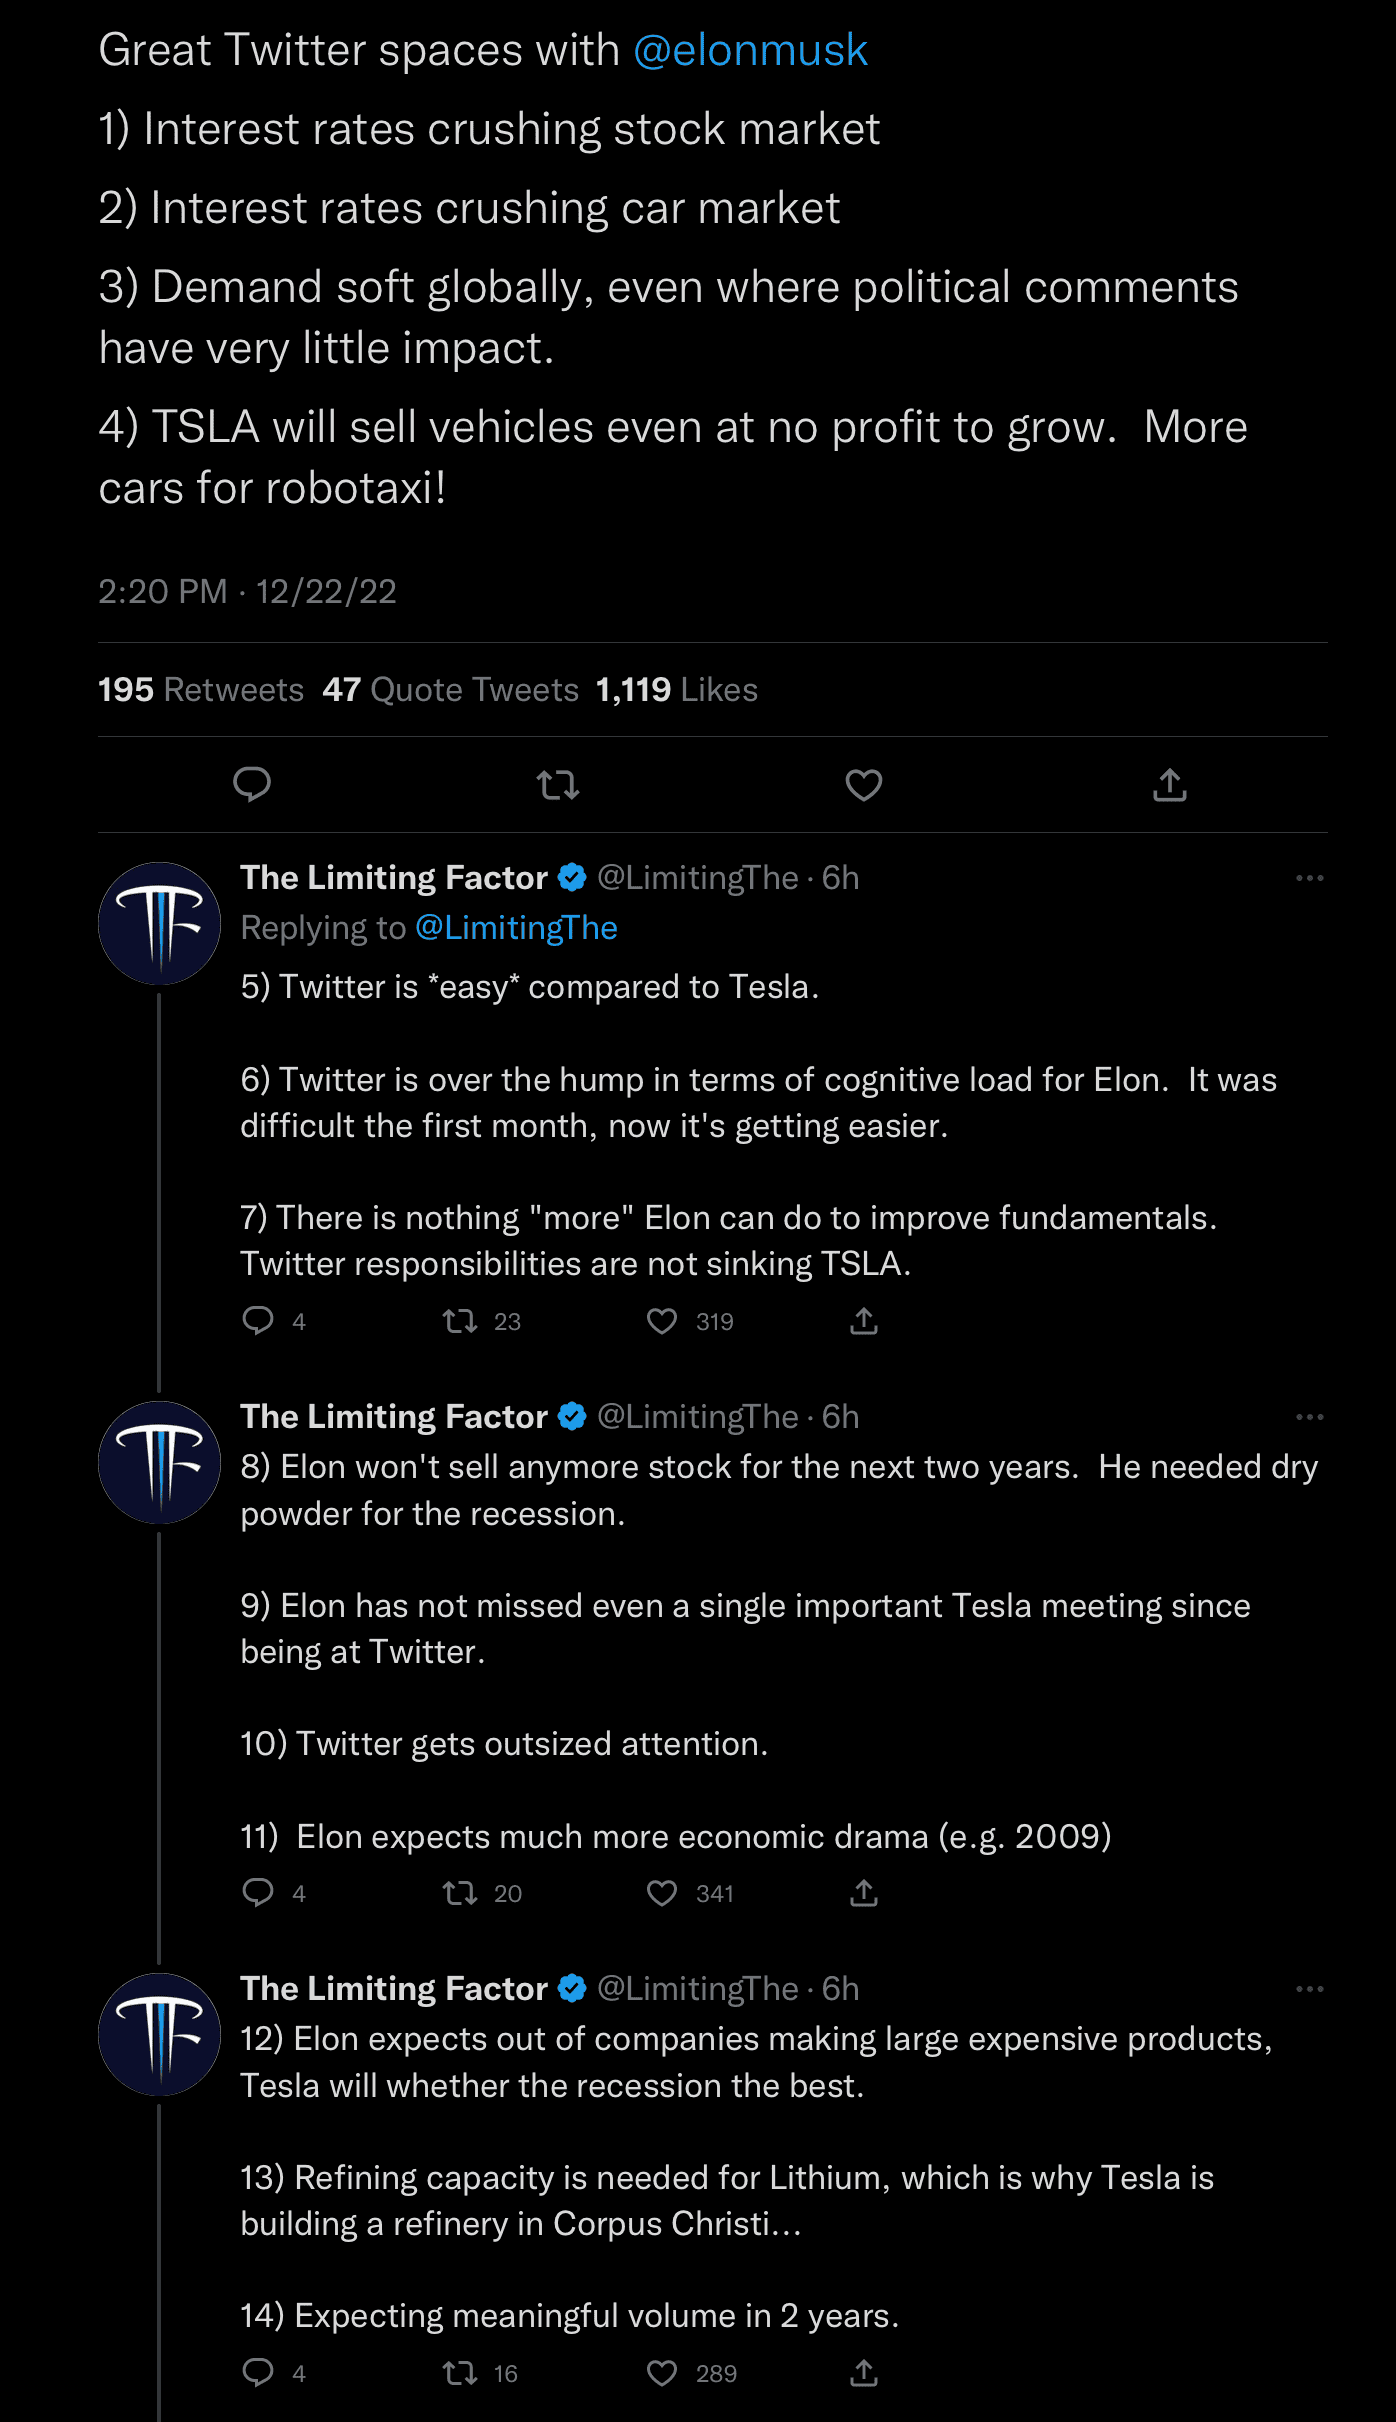Open more options on the first reply
1396x2422 pixels.
tap(1308, 877)
